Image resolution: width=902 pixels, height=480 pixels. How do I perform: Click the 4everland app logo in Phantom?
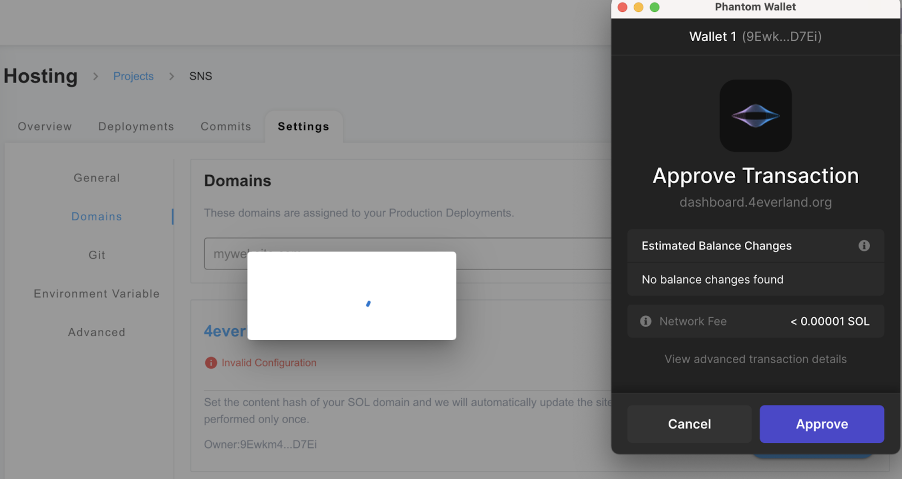[755, 116]
